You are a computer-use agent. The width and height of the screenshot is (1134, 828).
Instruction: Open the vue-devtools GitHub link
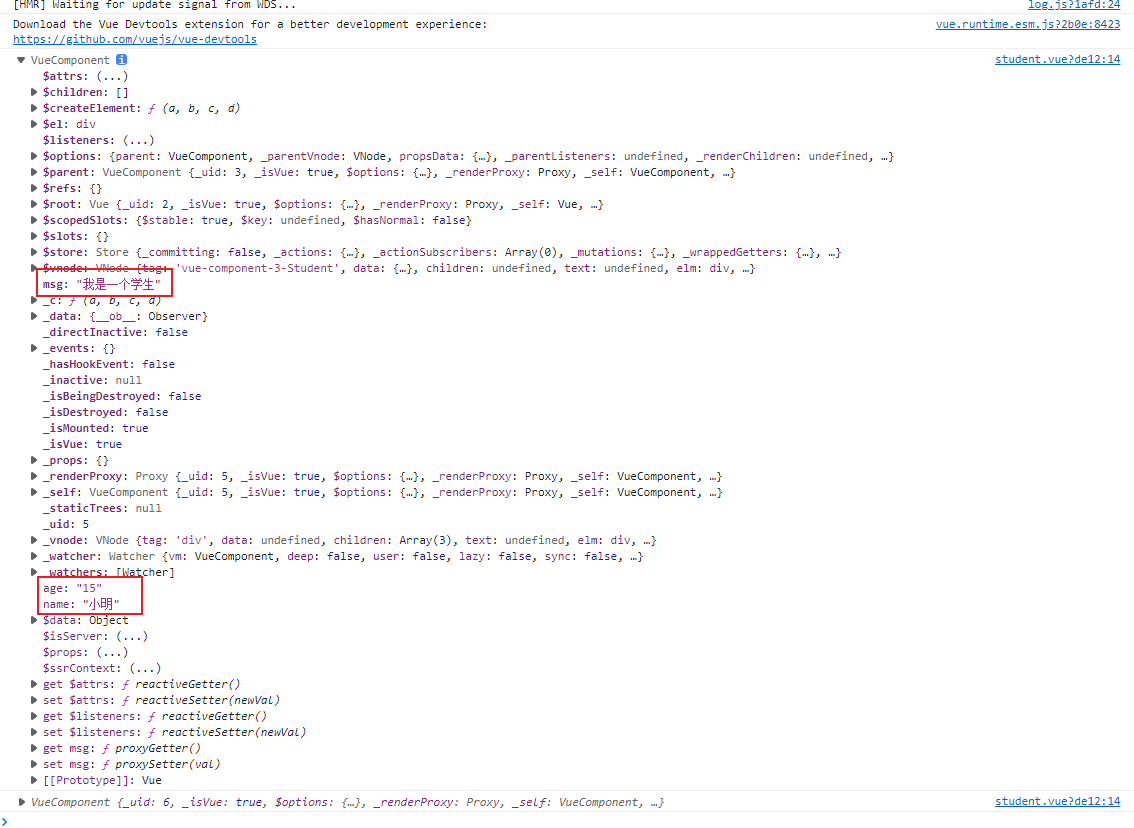tap(134, 39)
